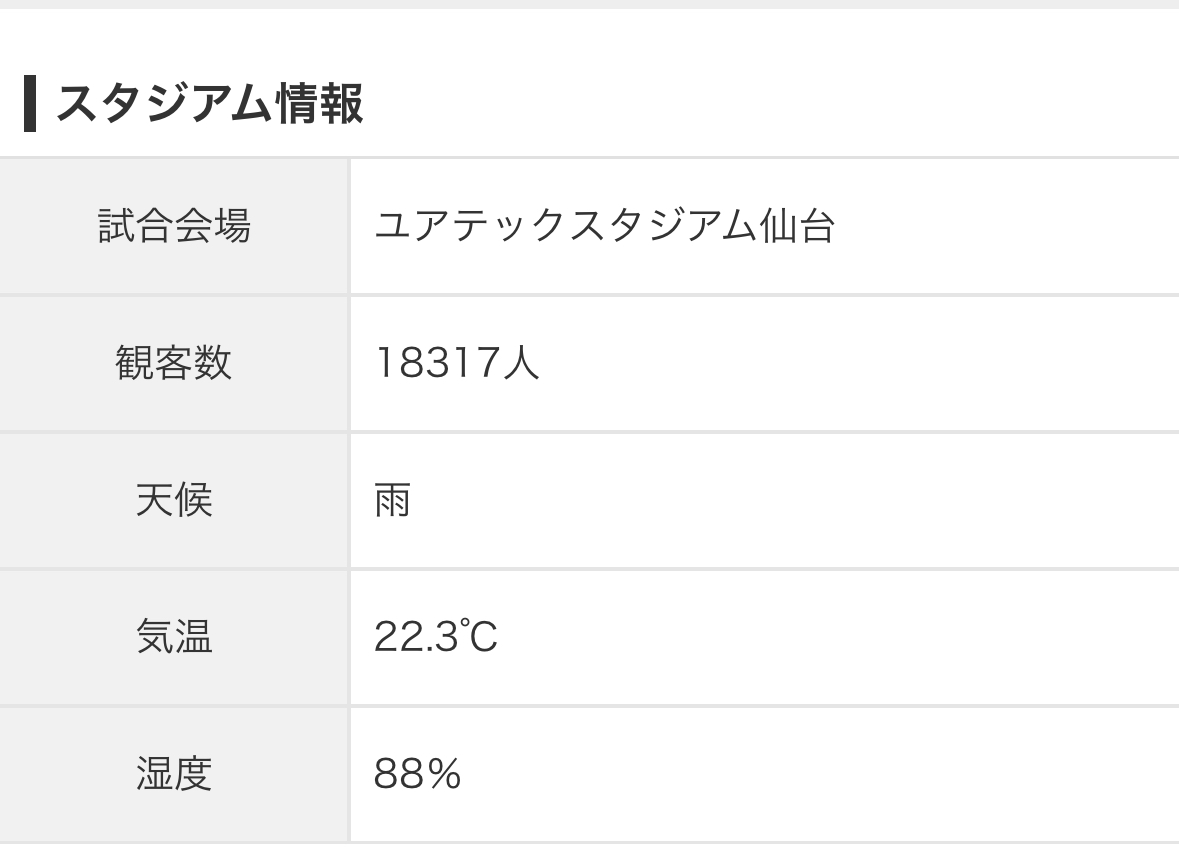1179x848 pixels.
Task: Select the 観客数 label cell
Action: (x=174, y=362)
